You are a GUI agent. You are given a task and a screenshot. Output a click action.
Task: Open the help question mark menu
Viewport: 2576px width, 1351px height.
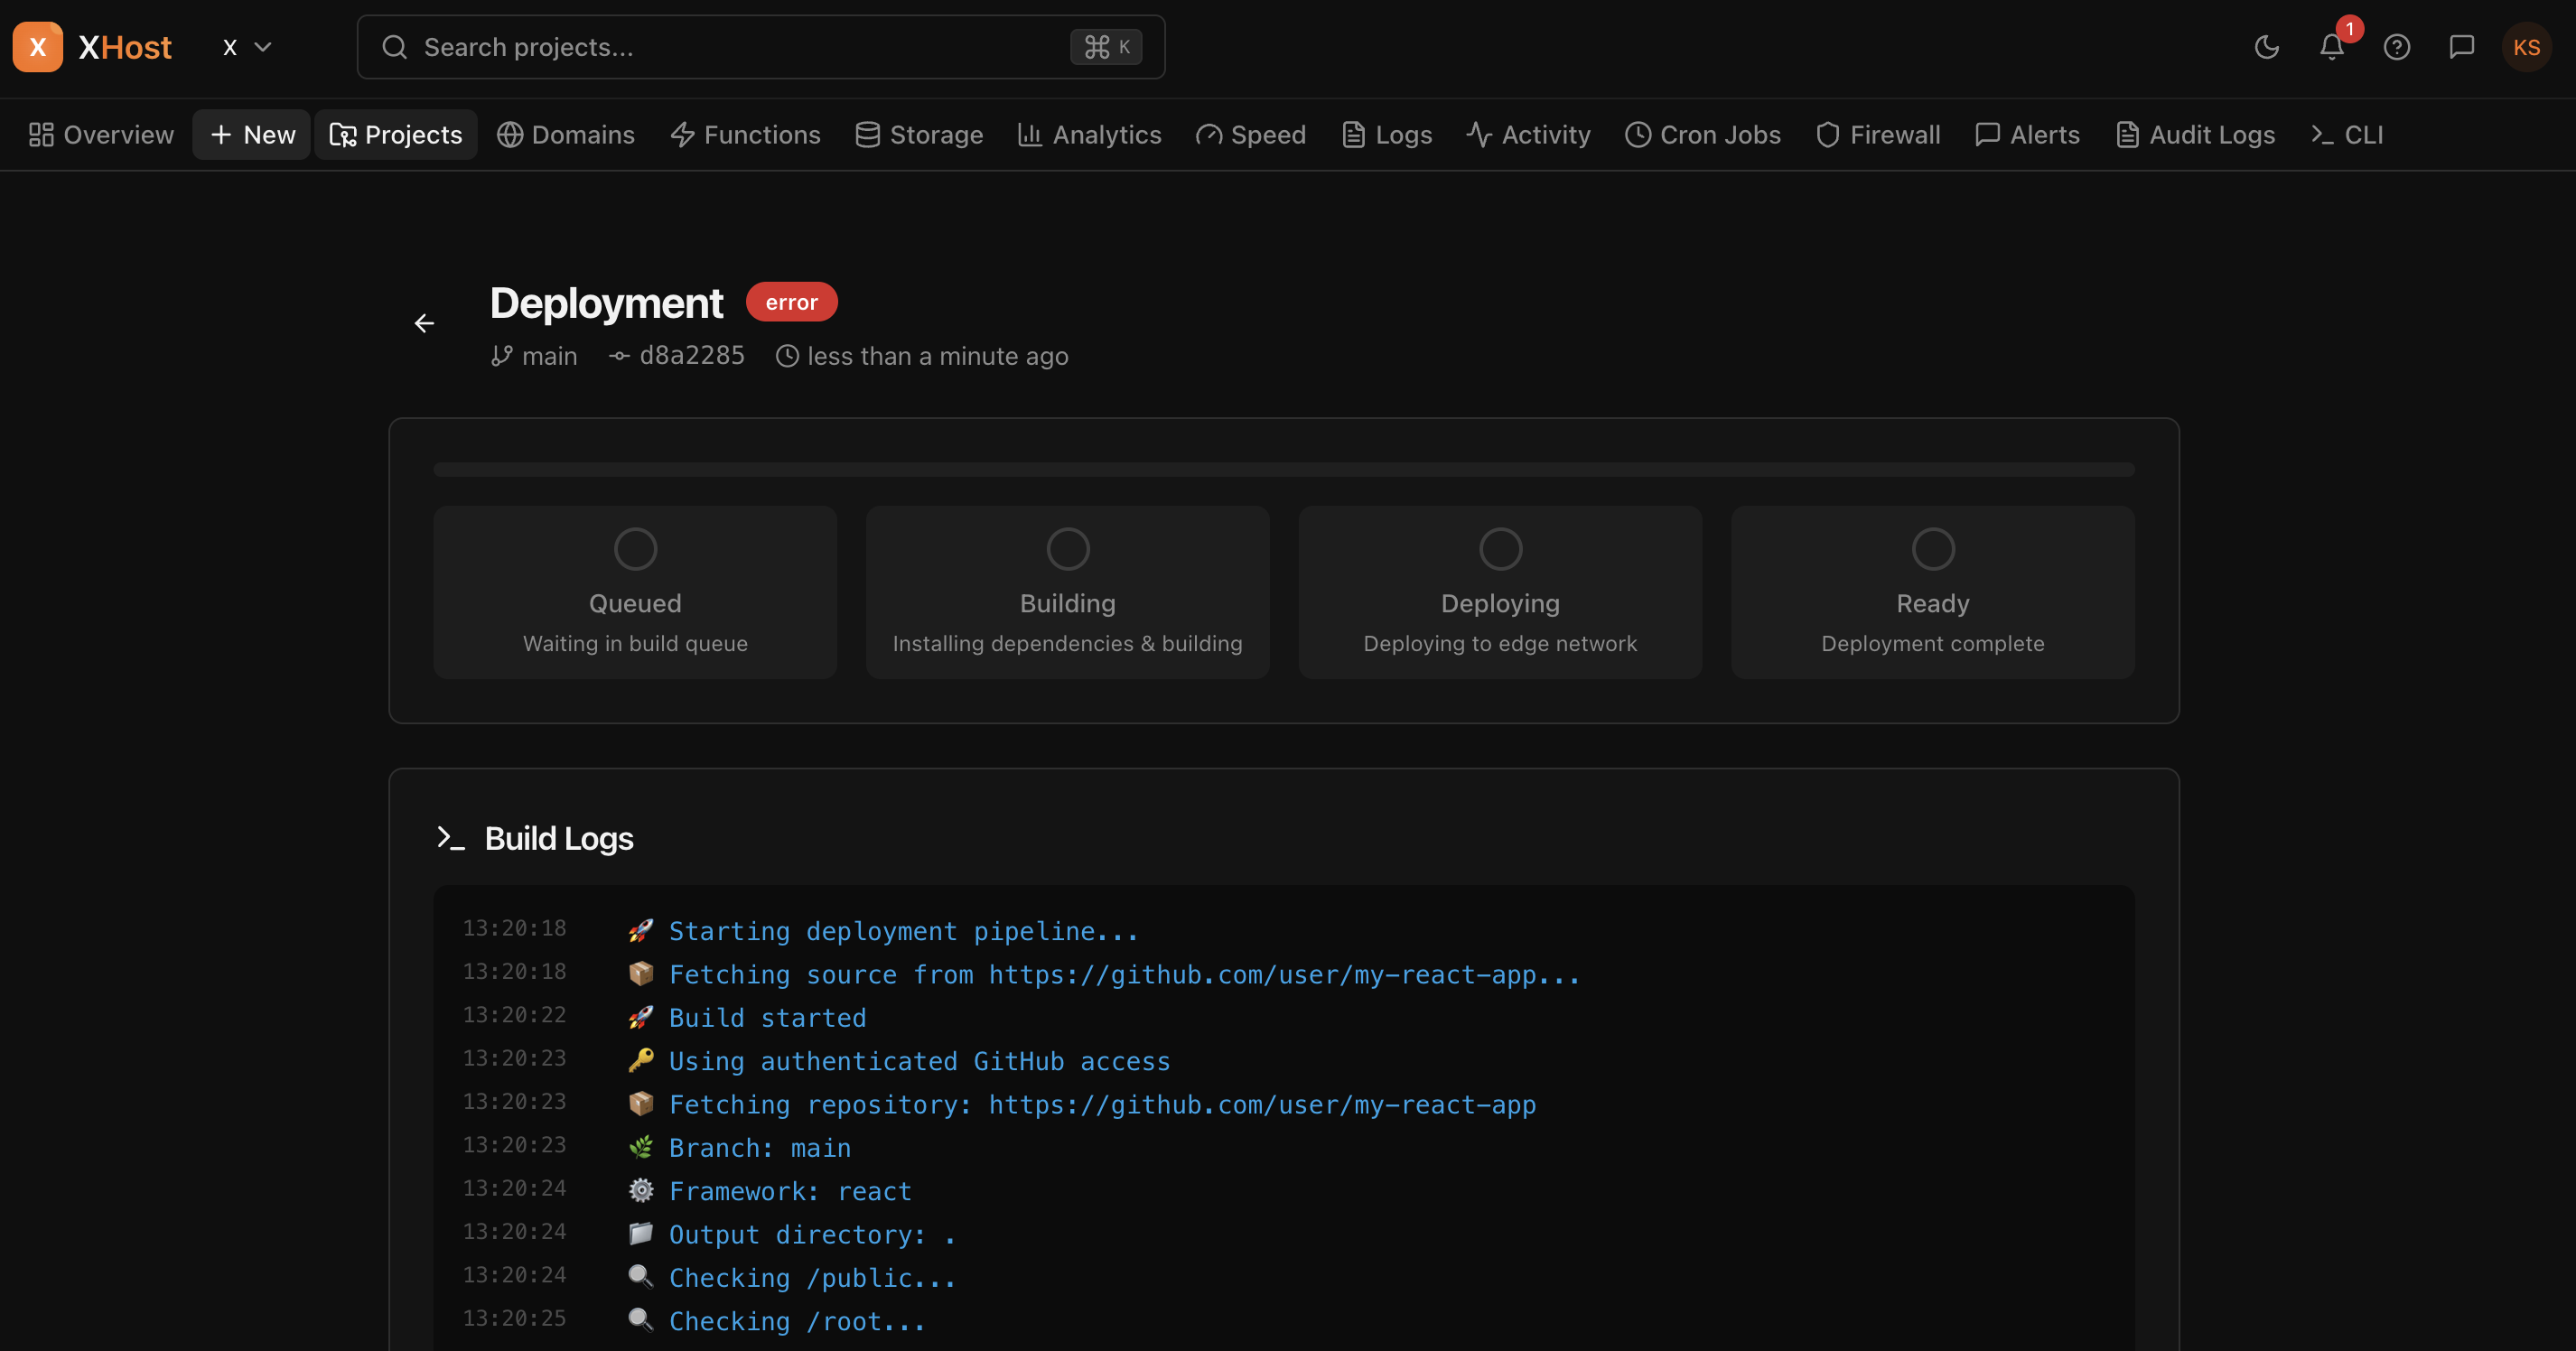point(2396,47)
